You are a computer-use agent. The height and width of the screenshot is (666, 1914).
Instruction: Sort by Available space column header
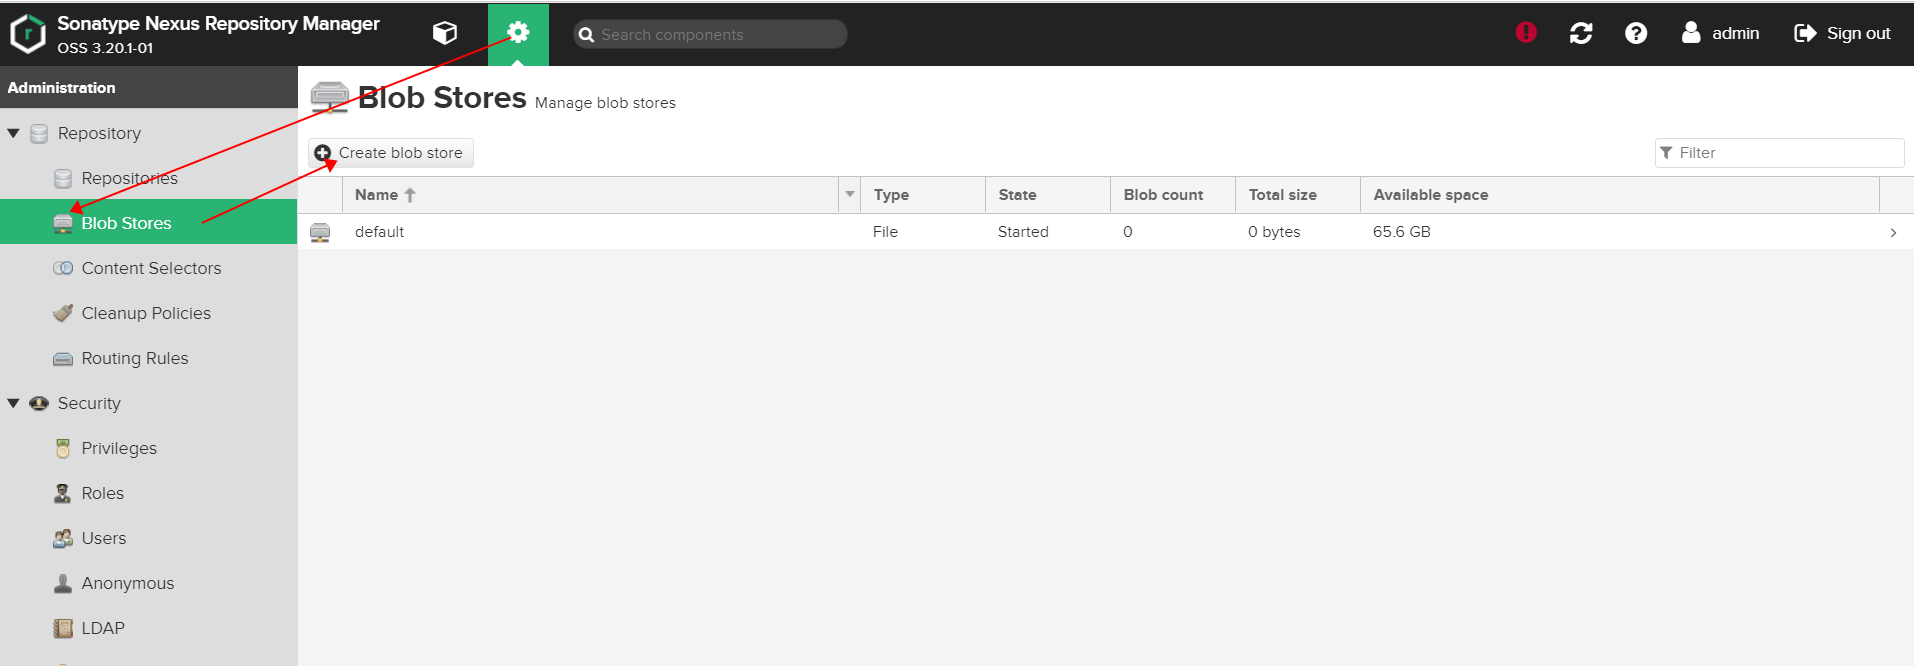pyautogui.click(x=1620, y=195)
